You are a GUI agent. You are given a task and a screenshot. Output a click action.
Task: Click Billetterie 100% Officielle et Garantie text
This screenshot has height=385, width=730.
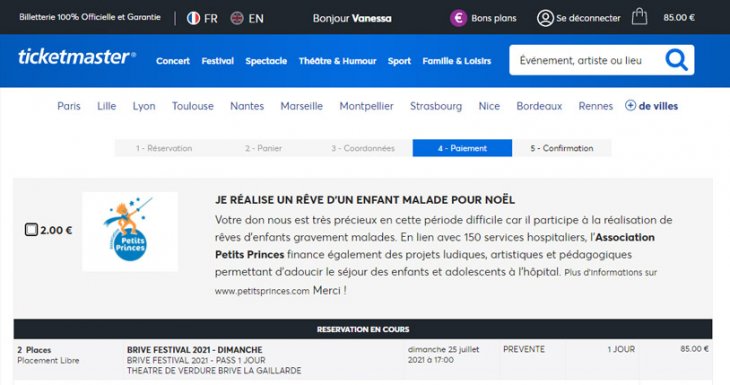(90, 17)
